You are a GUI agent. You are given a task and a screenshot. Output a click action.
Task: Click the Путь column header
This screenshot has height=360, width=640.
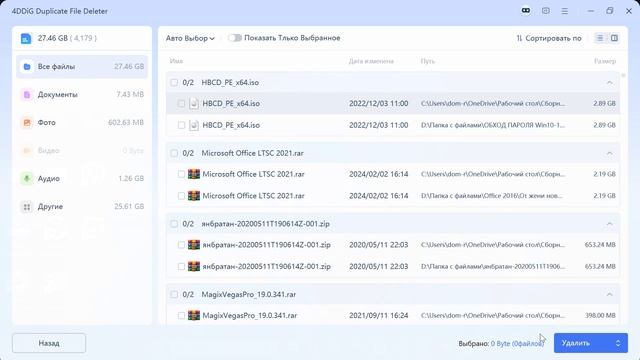point(428,61)
